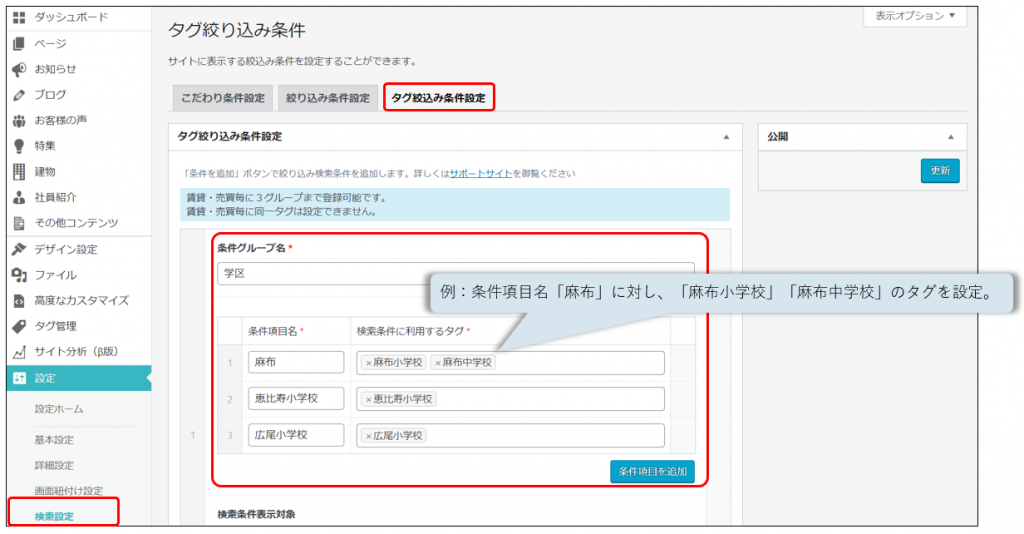Viewport: 1024px width, 534px height.
Task: Click the 更新 button
Action: [x=939, y=171]
